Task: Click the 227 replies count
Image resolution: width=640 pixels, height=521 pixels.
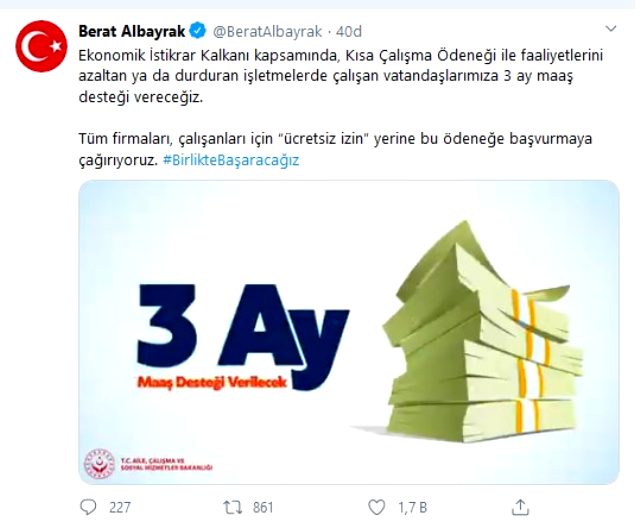Action: 120,507
